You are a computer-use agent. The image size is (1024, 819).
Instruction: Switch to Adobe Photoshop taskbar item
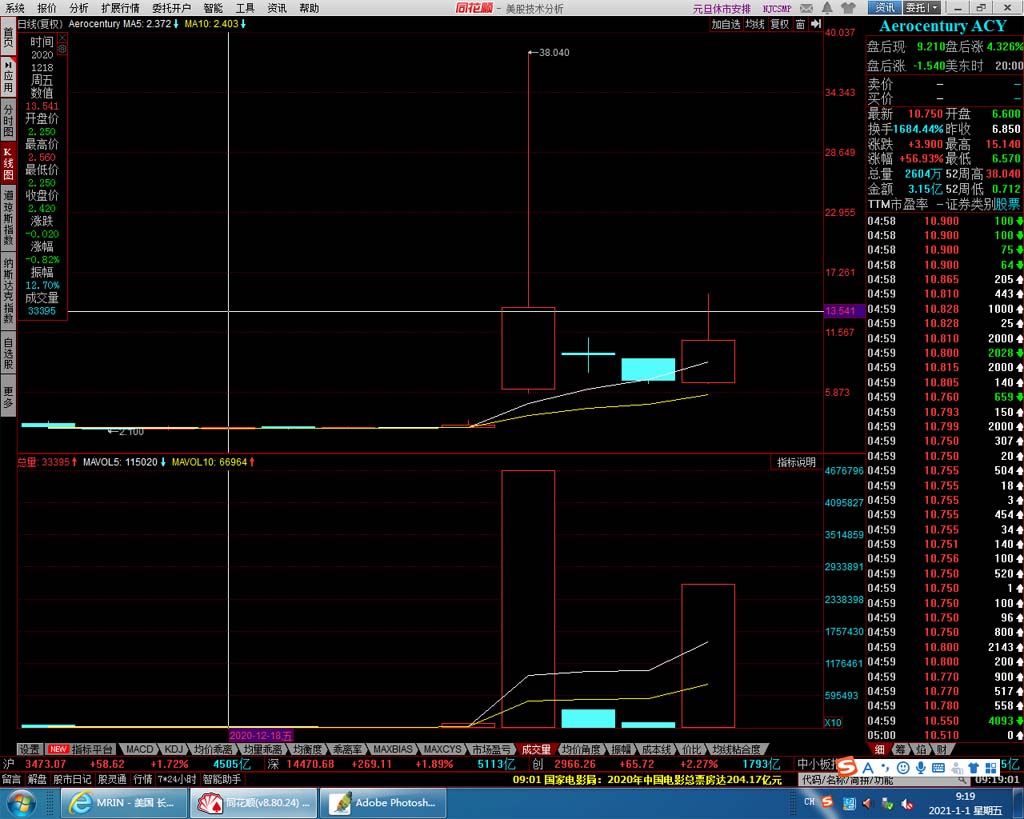(383, 803)
